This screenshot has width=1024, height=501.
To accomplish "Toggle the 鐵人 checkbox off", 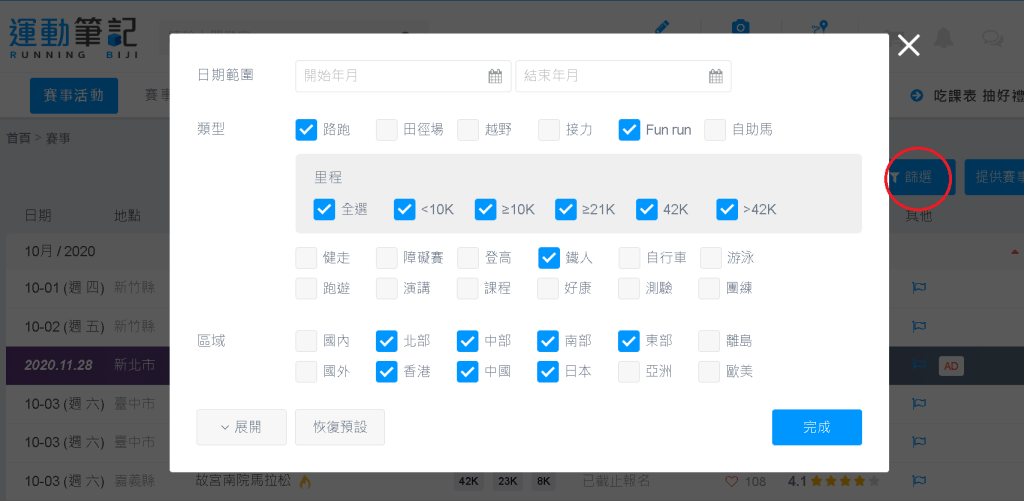I will 549,258.
